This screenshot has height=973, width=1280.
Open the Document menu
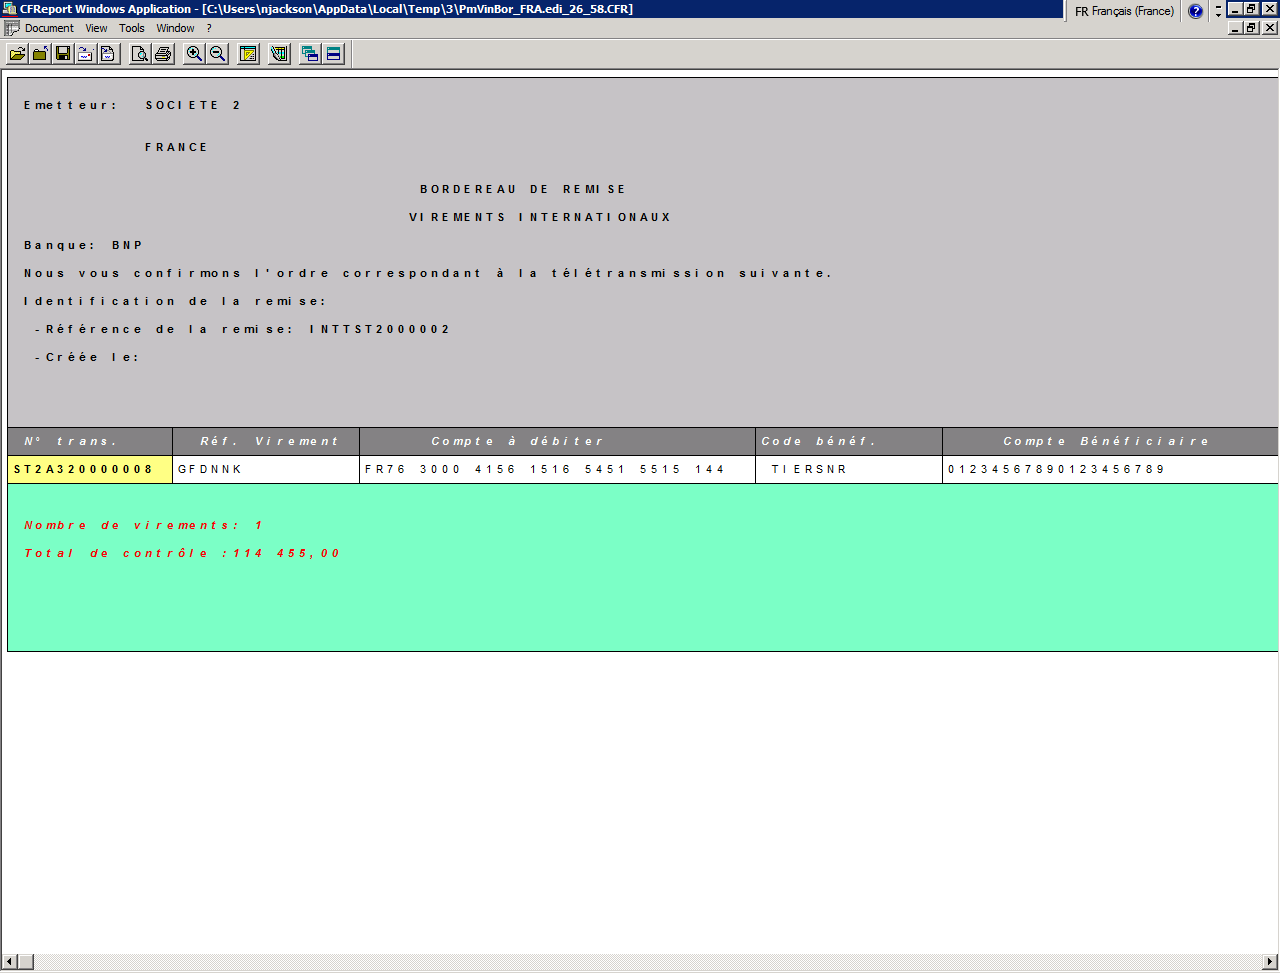pos(49,28)
